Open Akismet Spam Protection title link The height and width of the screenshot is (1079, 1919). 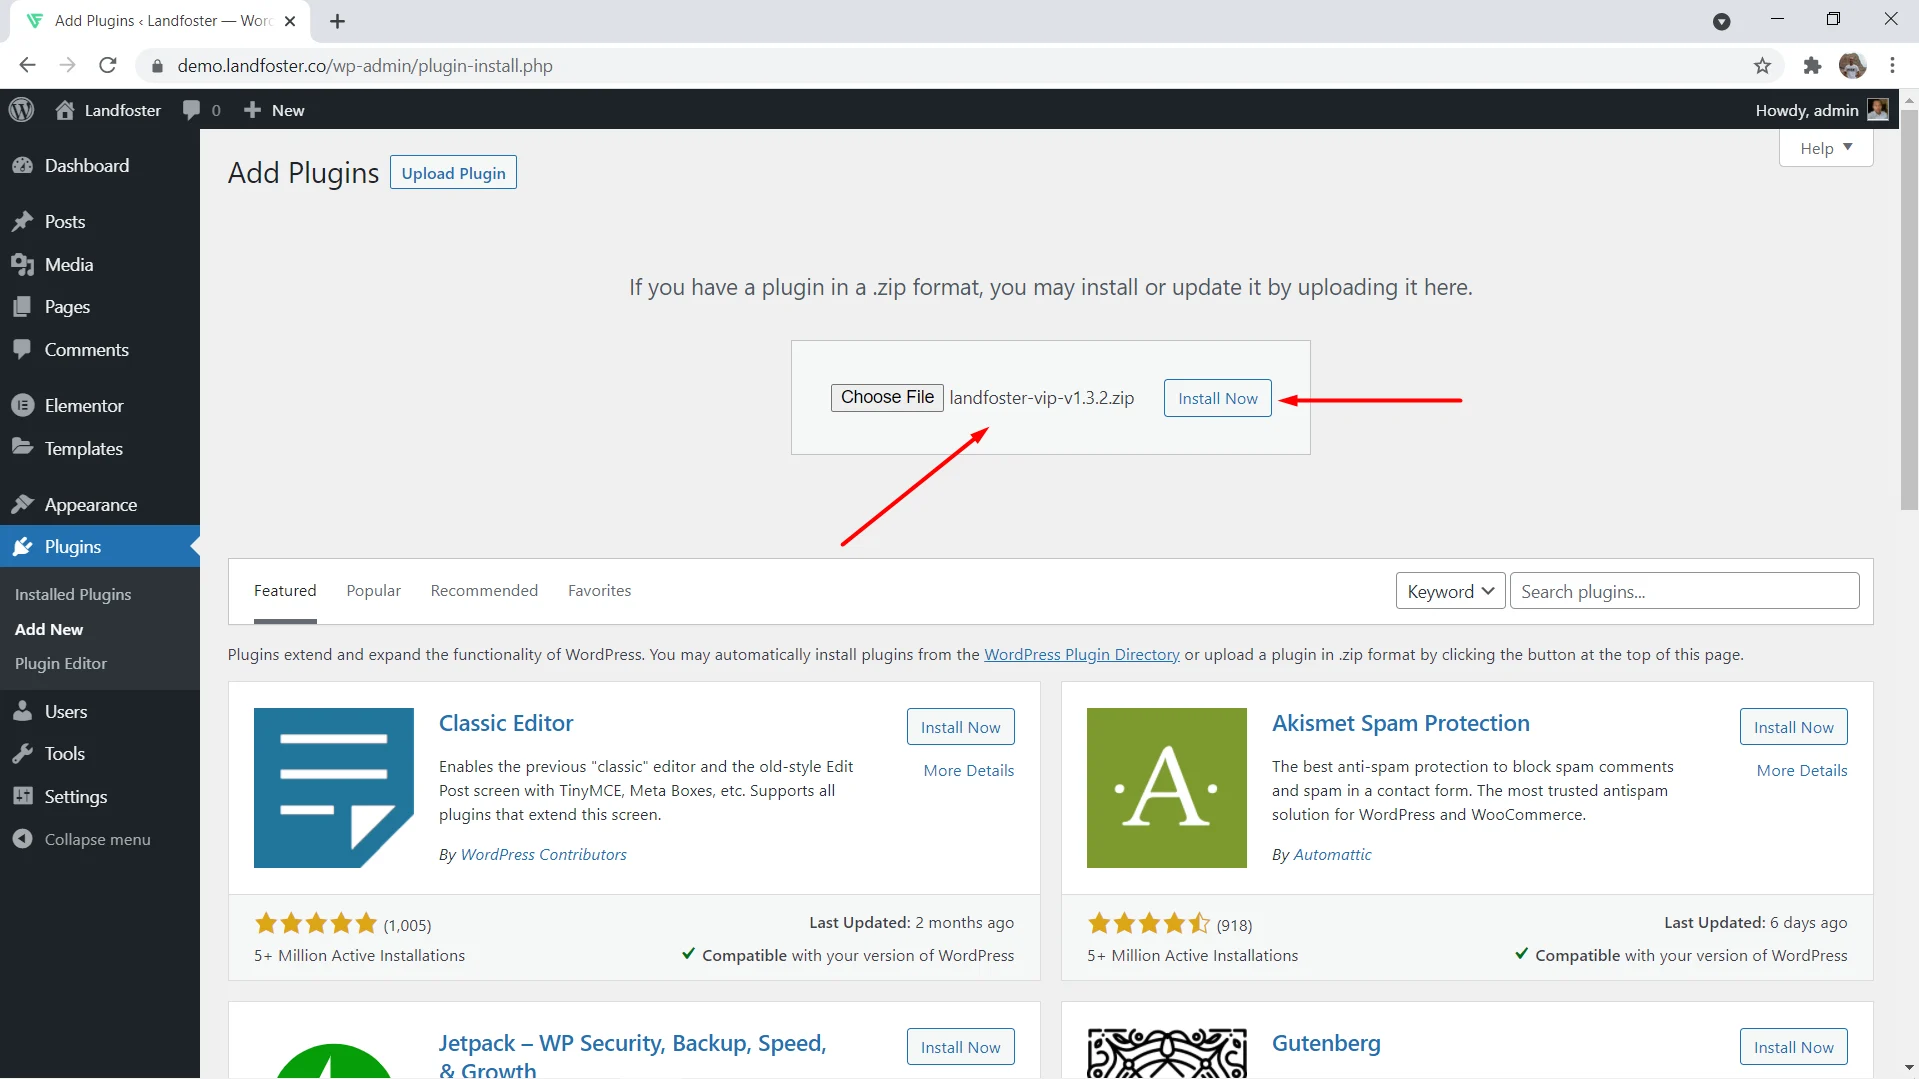(x=1400, y=723)
